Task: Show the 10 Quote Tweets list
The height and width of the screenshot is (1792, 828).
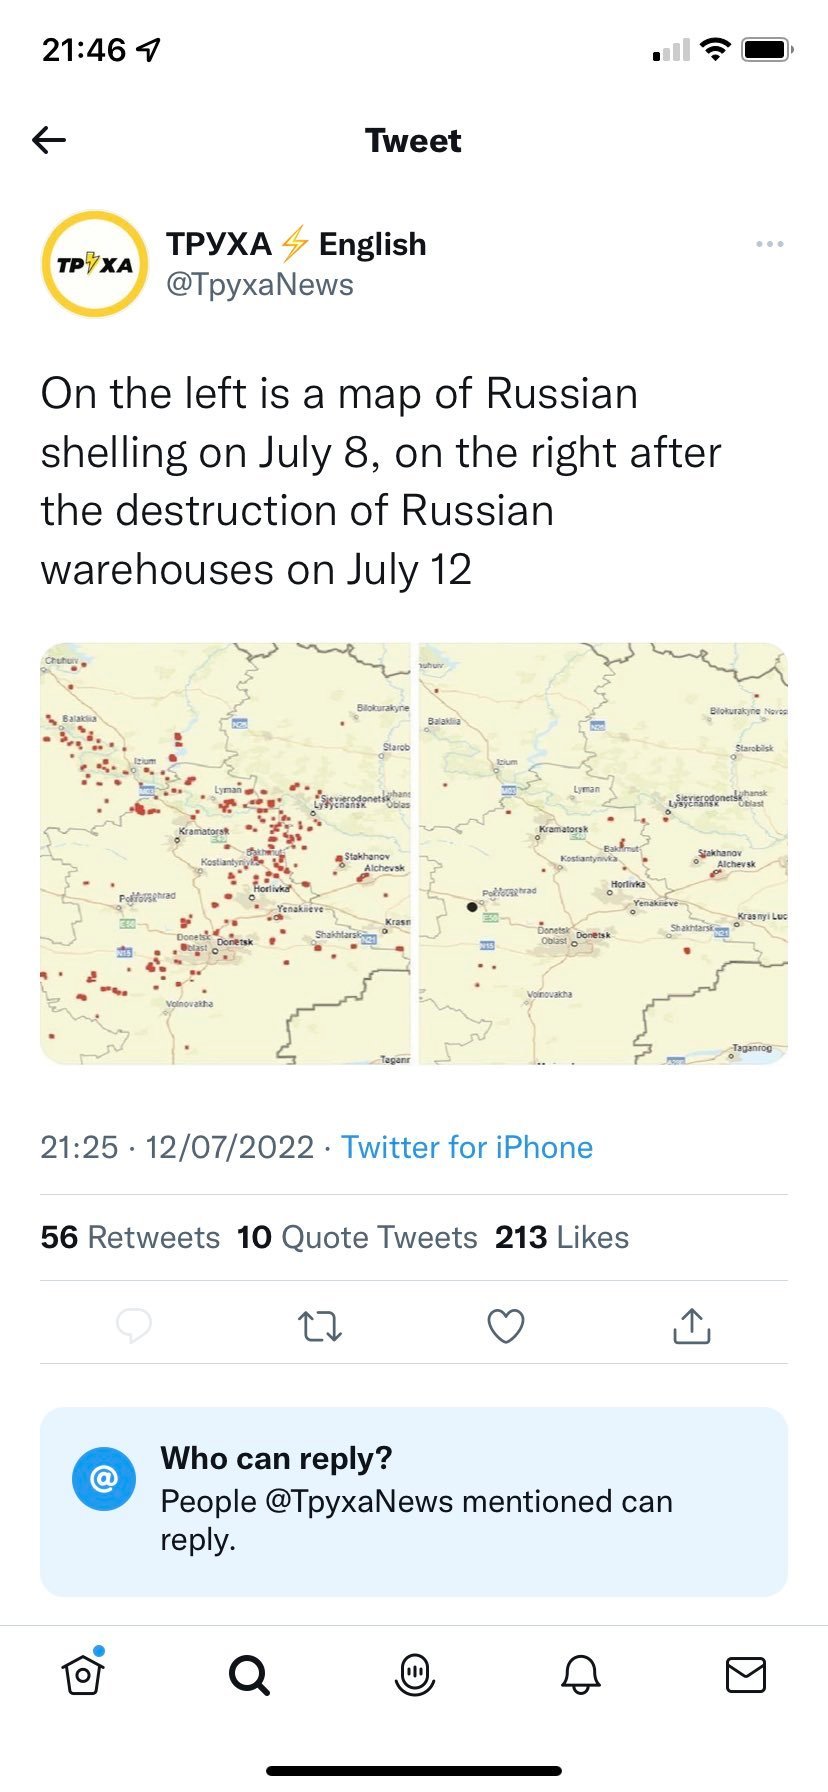Action: click(x=357, y=1237)
